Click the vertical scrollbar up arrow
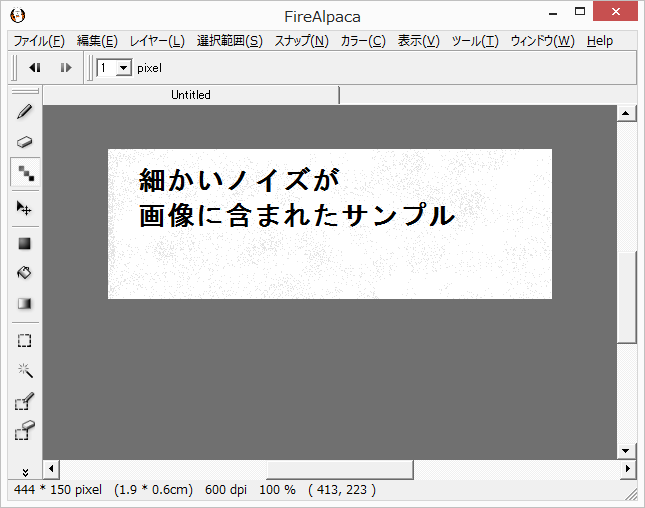The width and height of the screenshot is (645, 508). [x=626, y=113]
